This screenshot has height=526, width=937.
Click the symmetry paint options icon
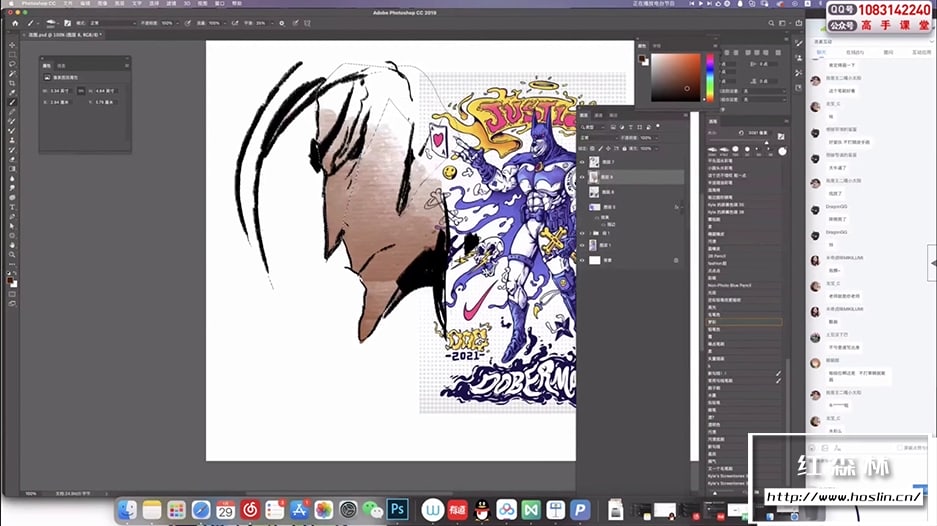pyautogui.click(x=308, y=23)
